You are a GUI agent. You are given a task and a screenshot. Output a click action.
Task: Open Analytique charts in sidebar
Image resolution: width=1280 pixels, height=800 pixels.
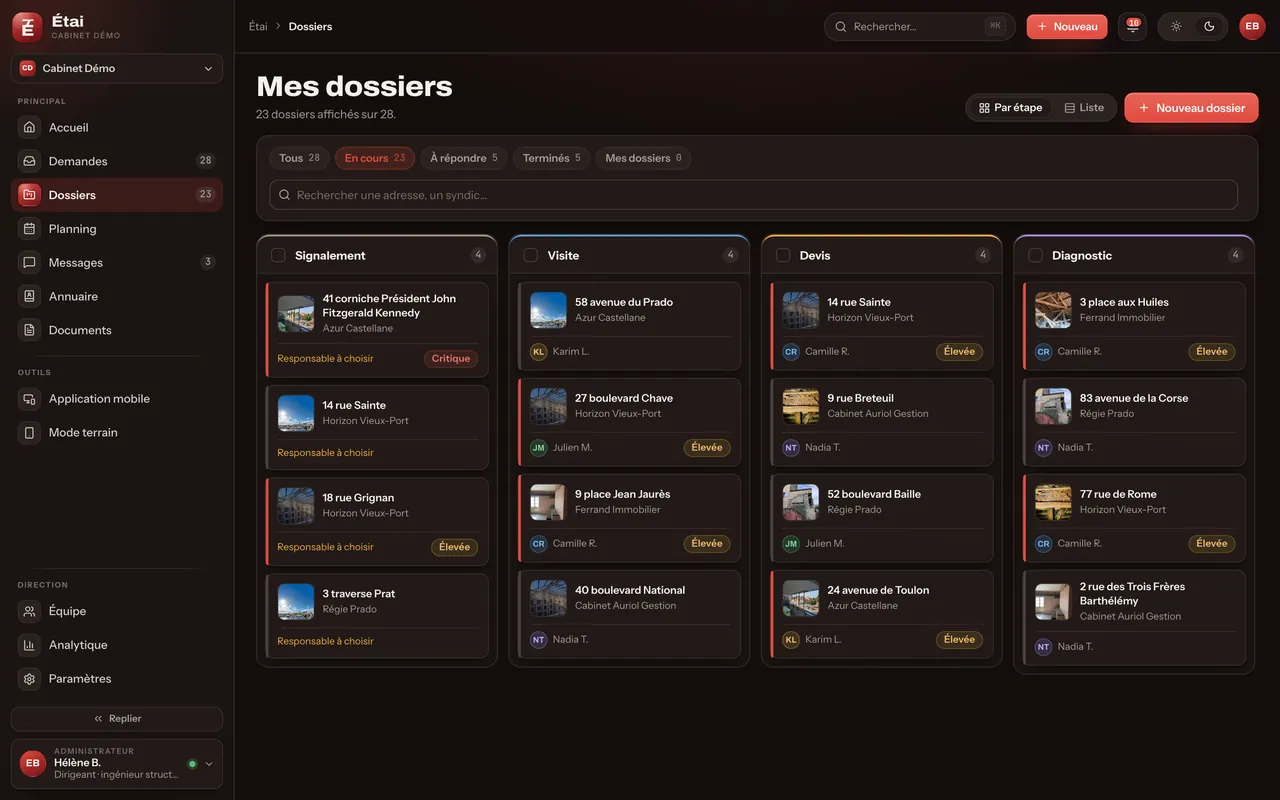(x=117, y=645)
